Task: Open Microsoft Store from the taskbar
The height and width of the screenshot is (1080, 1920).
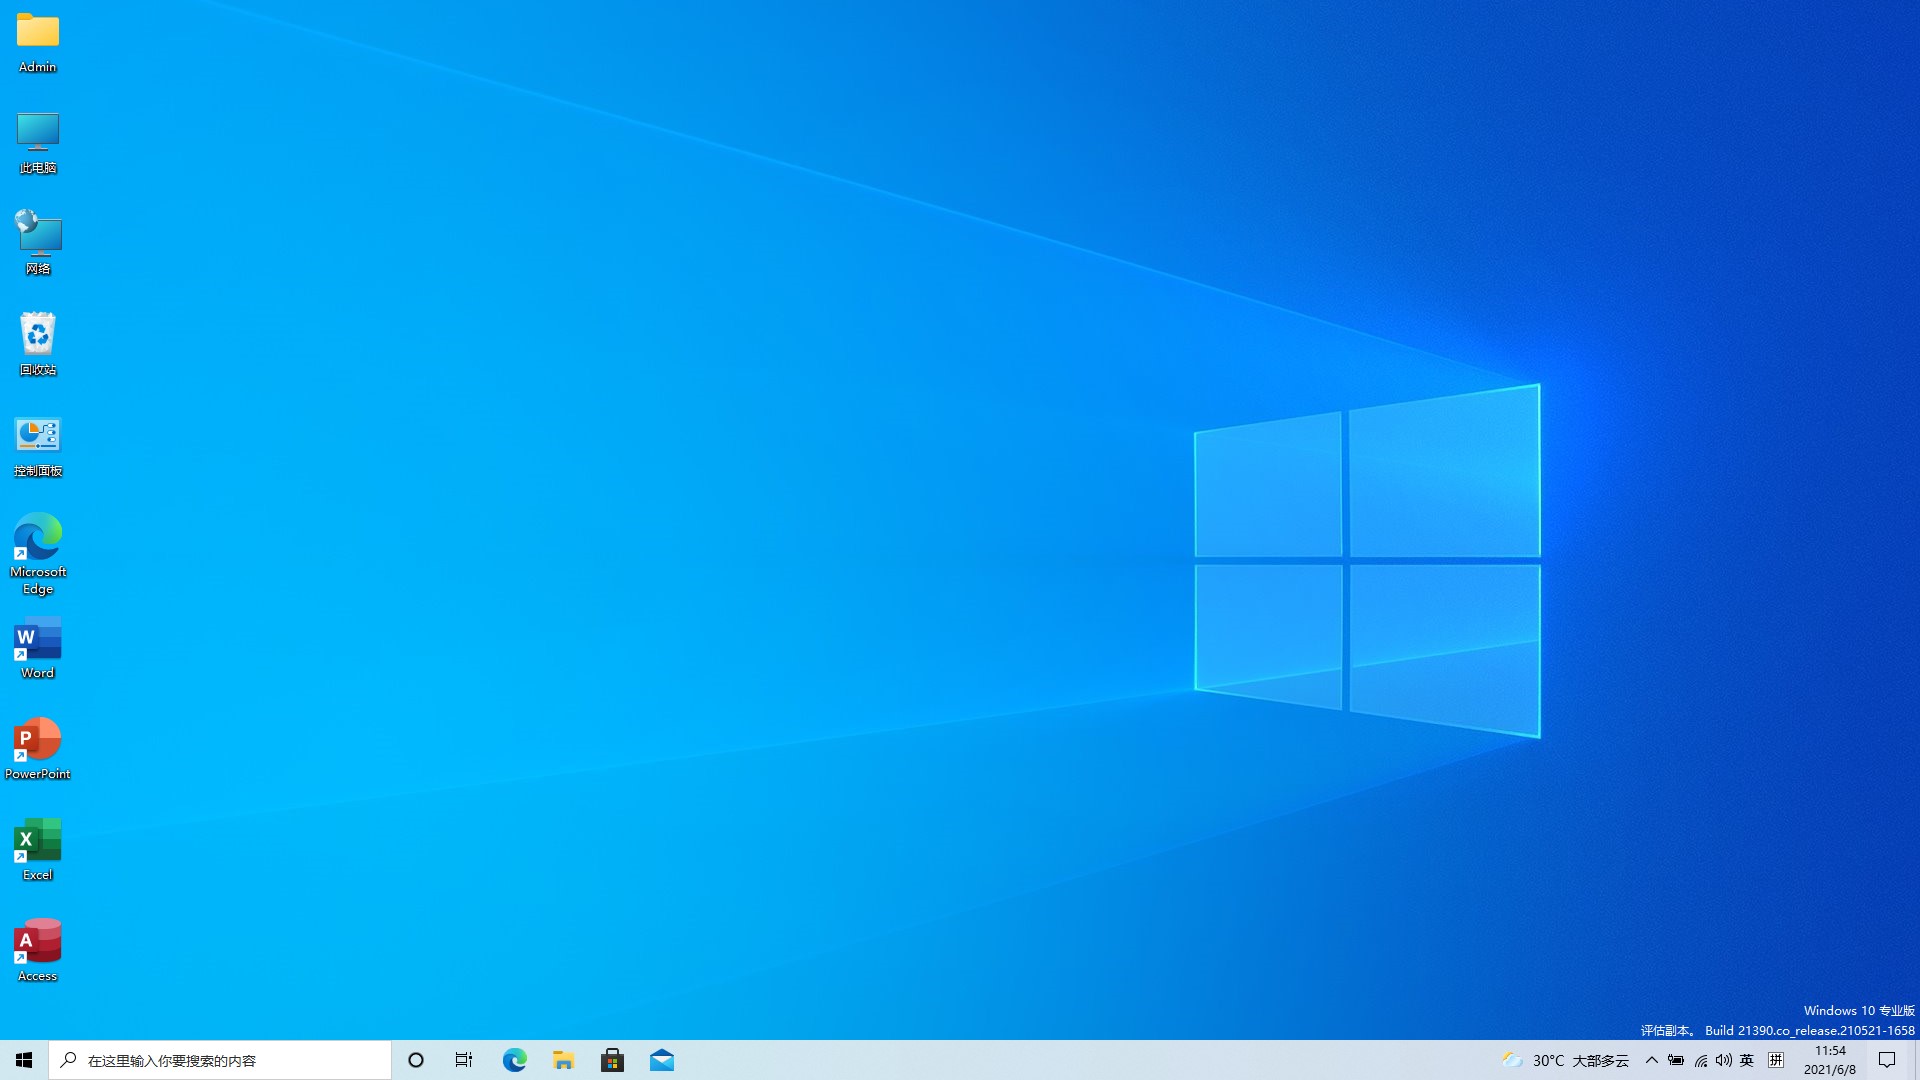Action: [613, 1060]
